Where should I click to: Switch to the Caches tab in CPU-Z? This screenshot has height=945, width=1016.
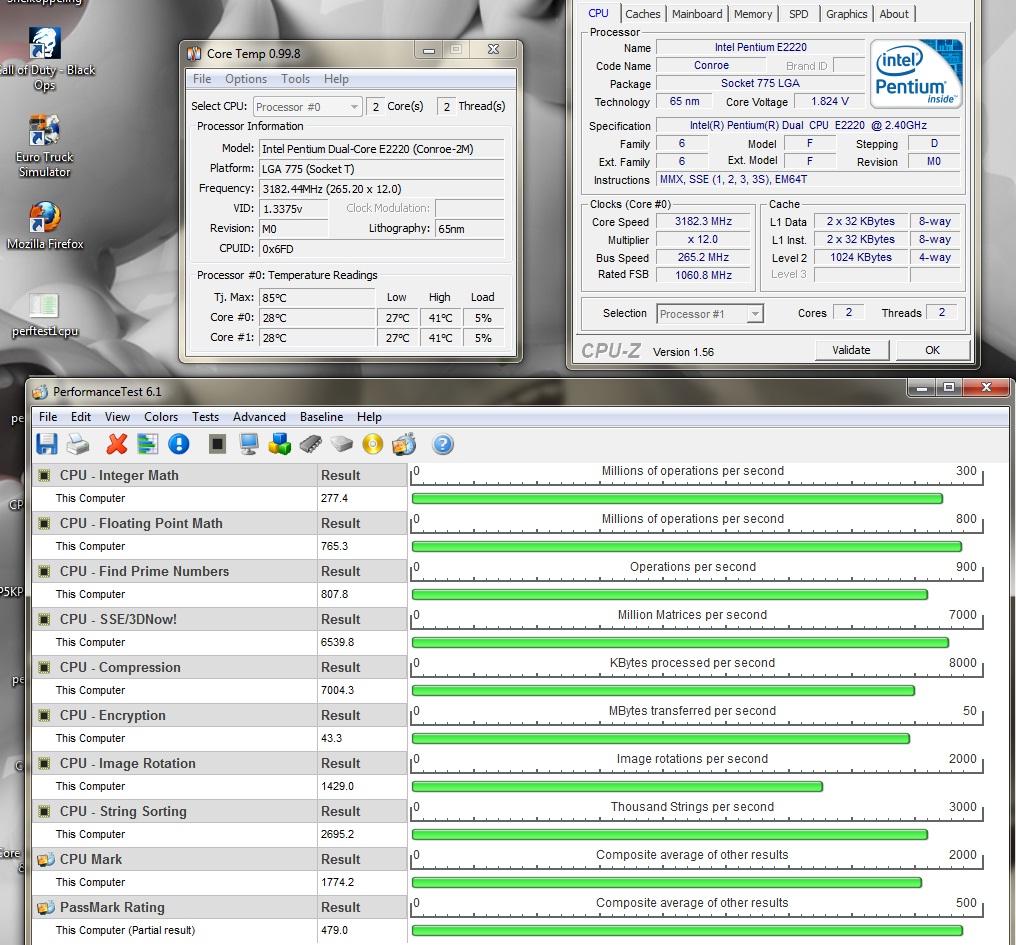pyautogui.click(x=642, y=14)
